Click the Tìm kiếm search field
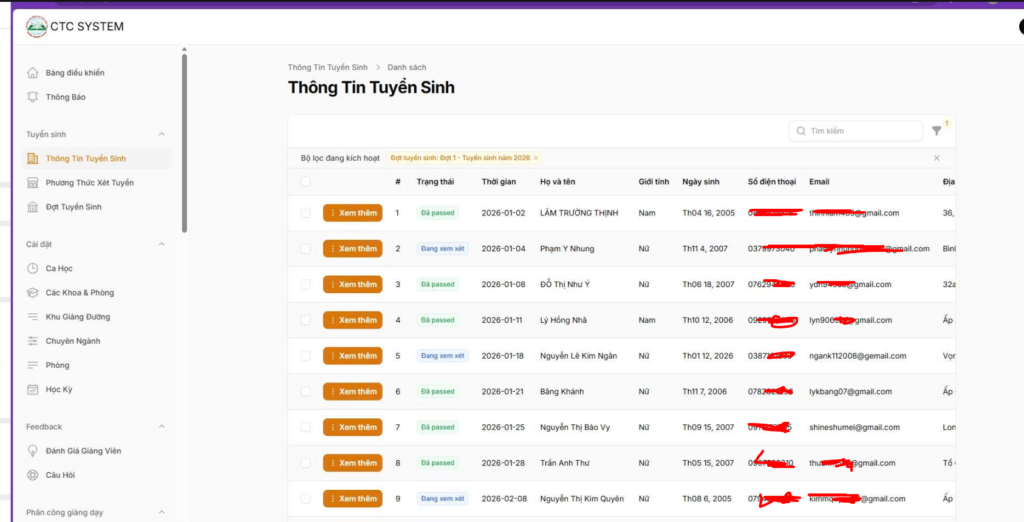 [x=856, y=131]
